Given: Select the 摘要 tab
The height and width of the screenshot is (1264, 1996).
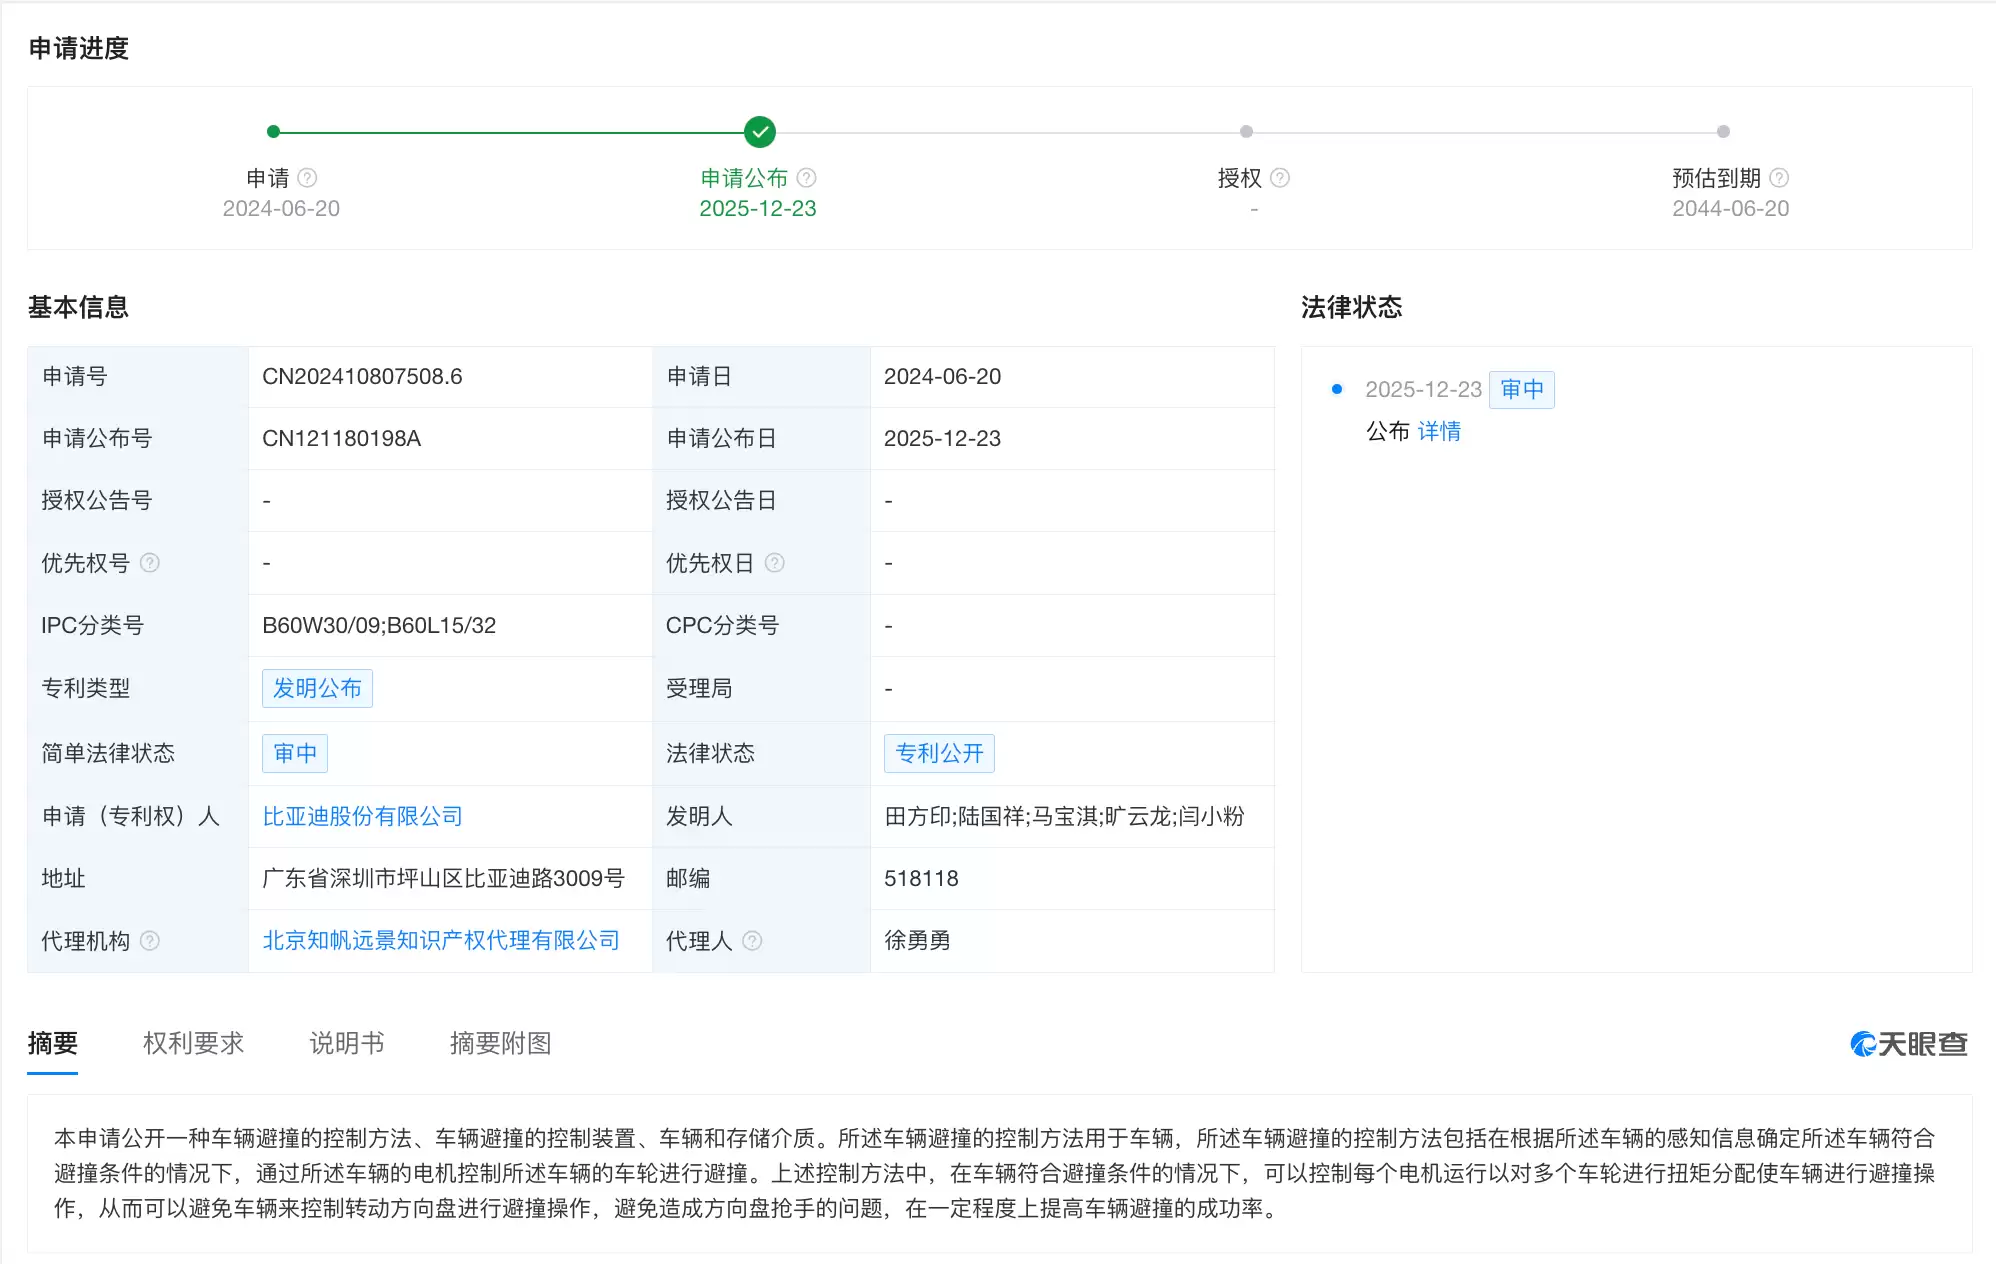Looking at the screenshot, I should [x=53, y=1043].
